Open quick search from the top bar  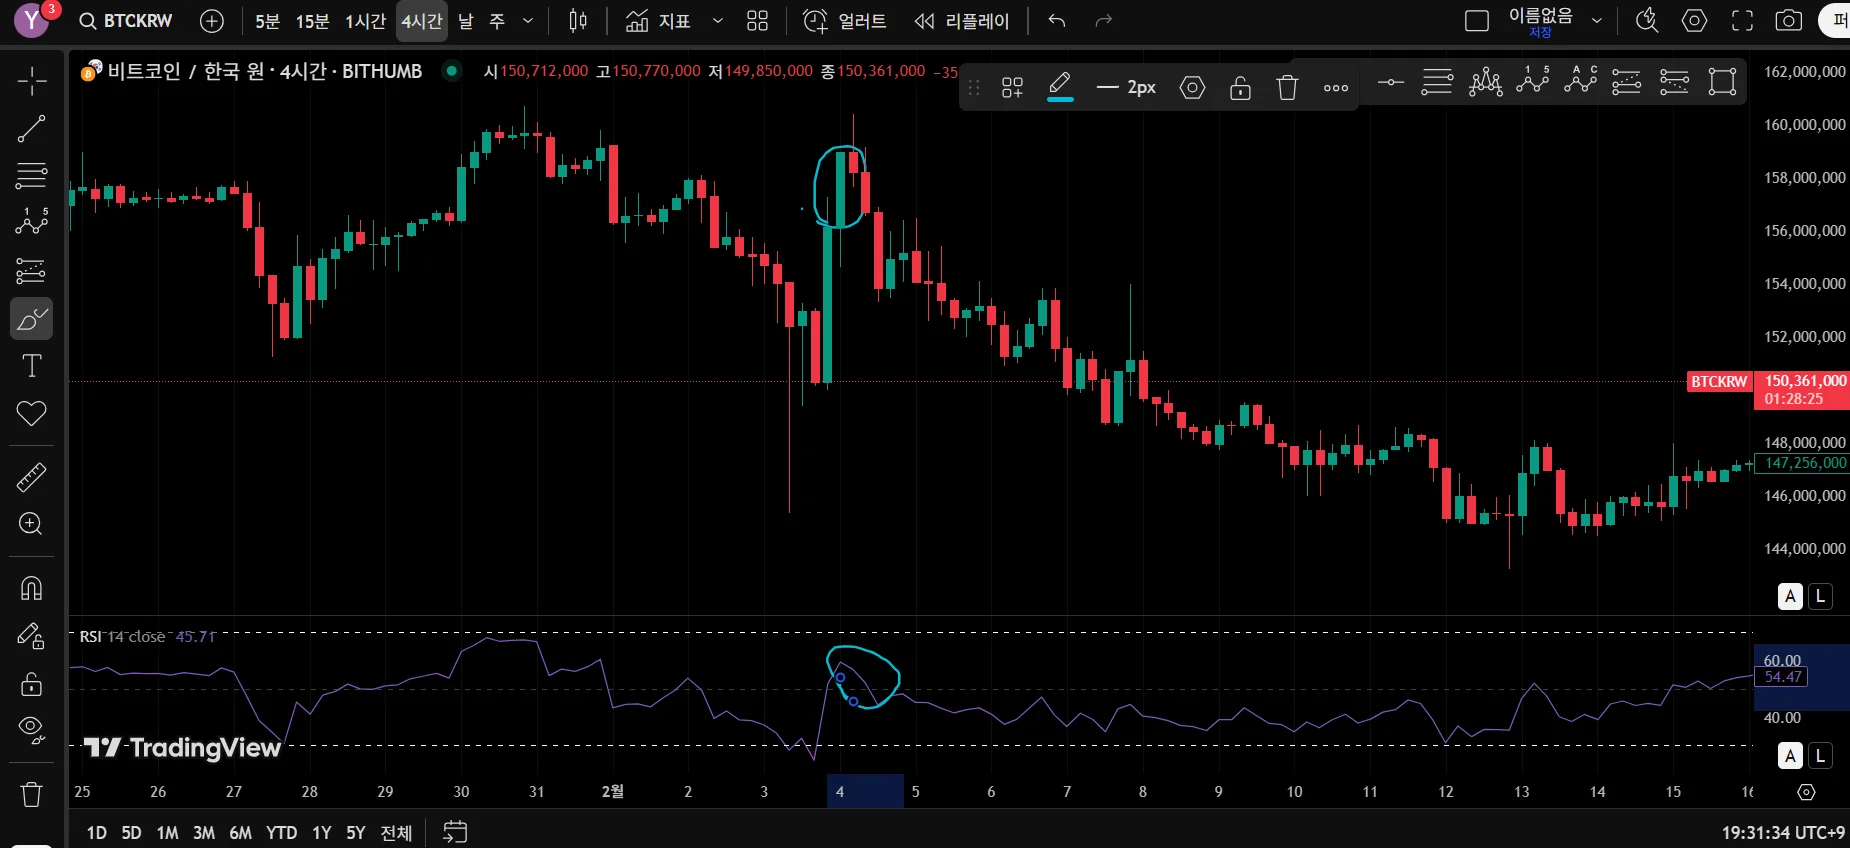click(1647, 21)
